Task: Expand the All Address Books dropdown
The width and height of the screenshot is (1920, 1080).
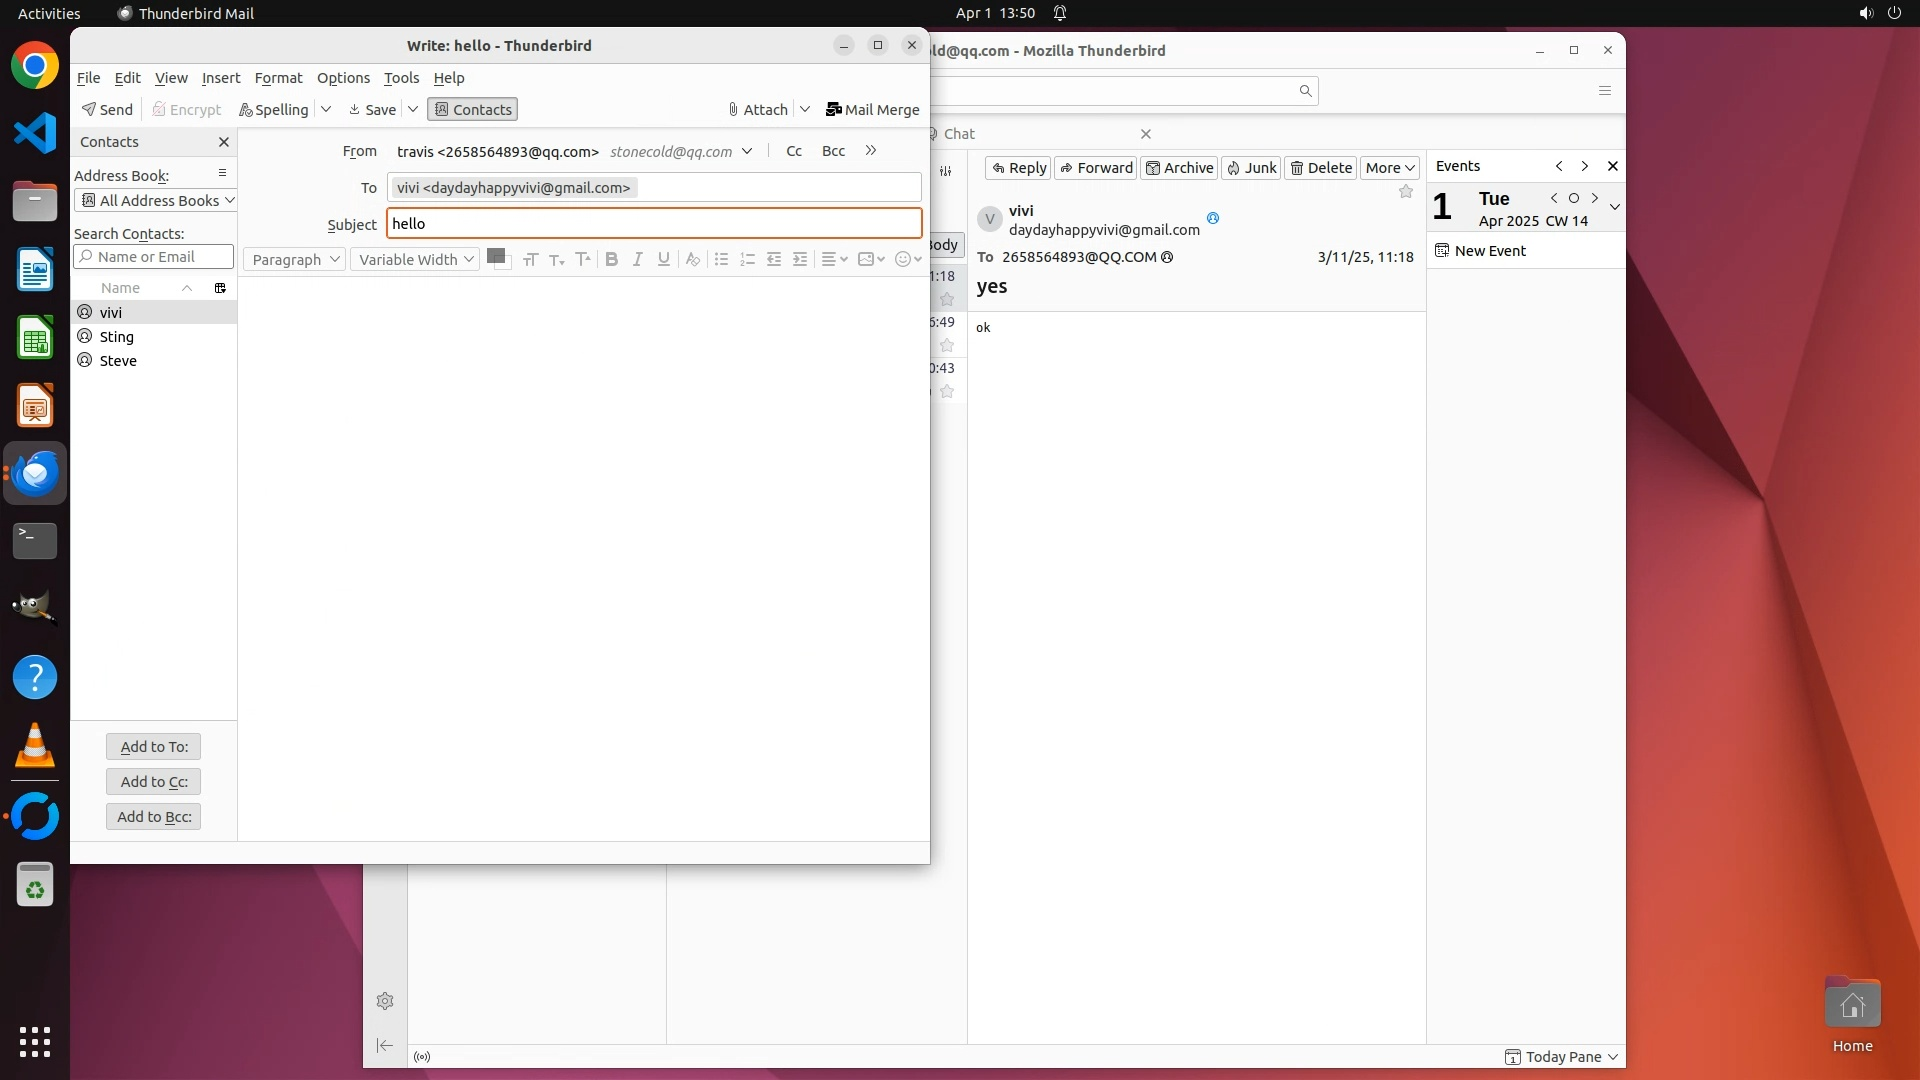Action: tap(155, 200)
